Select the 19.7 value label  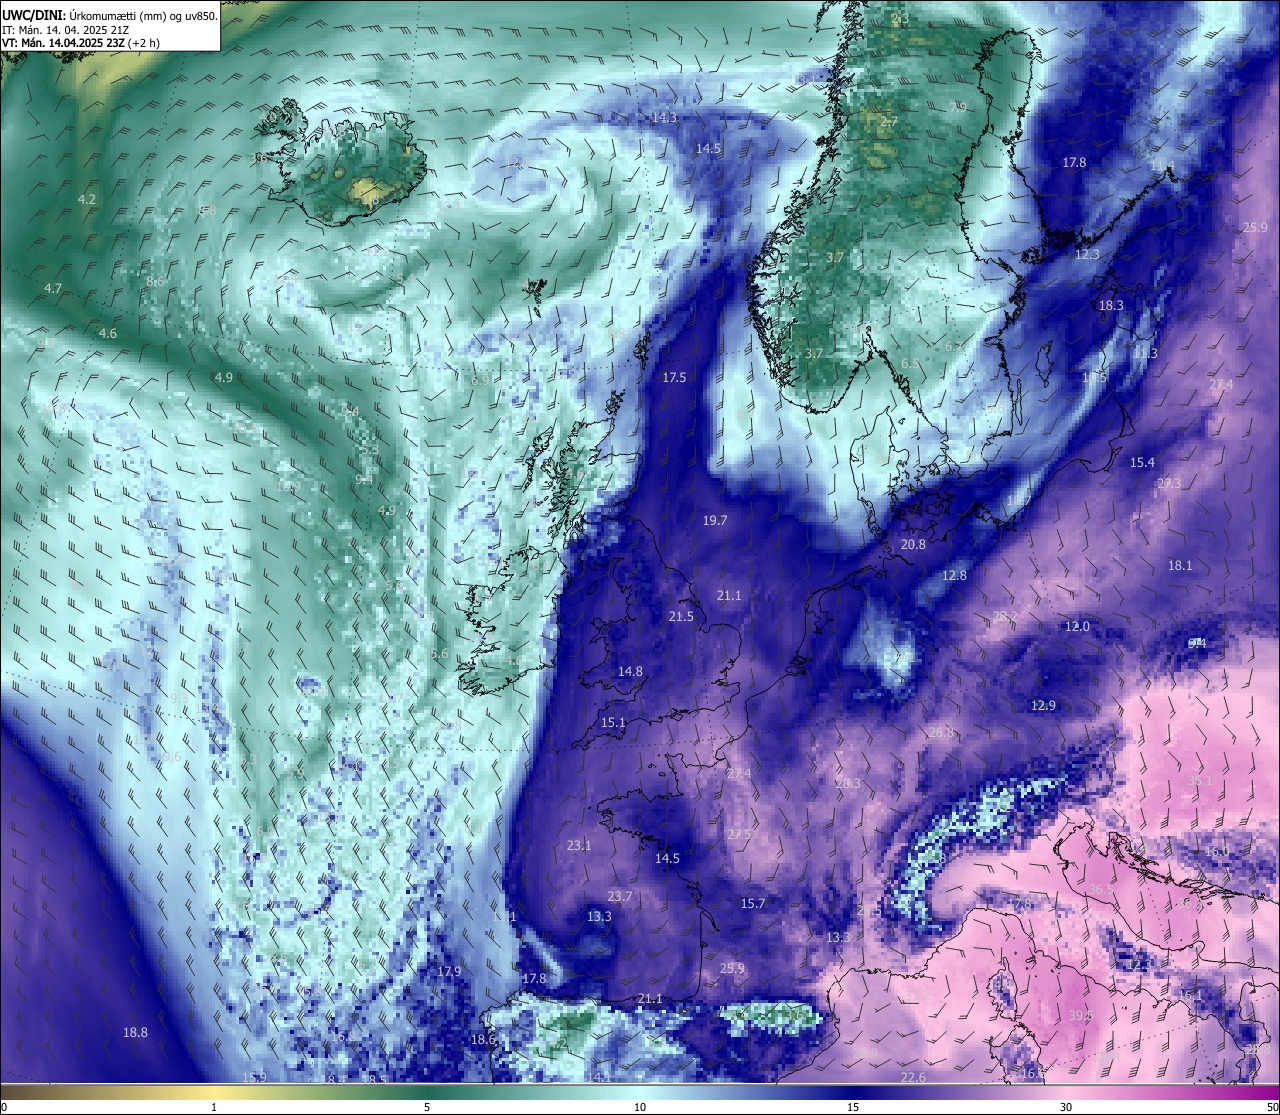pyautogui.click(x=715, y=521)
